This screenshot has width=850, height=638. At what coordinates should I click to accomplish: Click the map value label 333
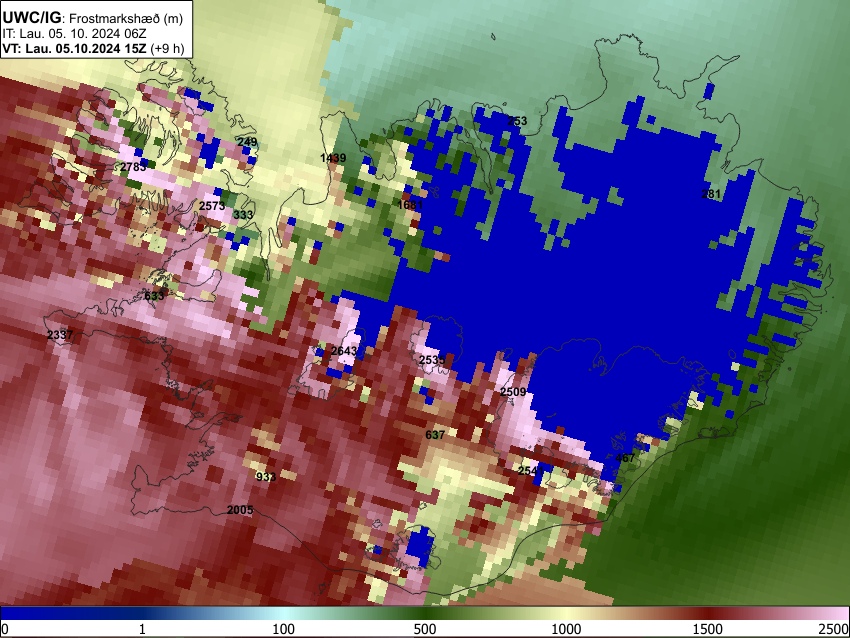pos(243,215)
